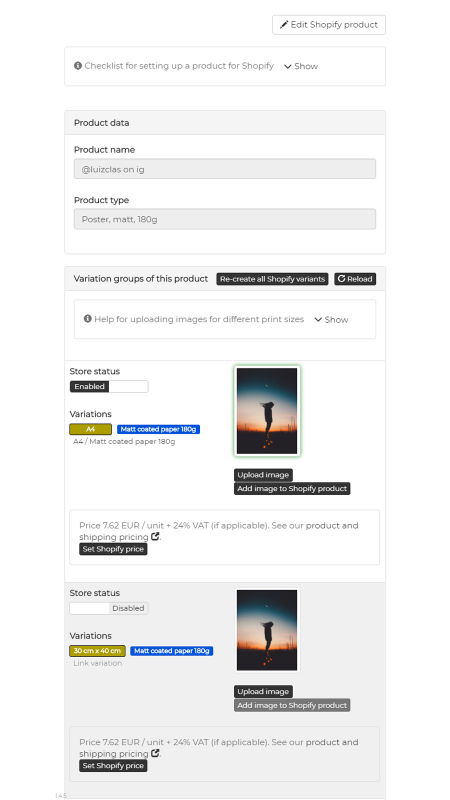This screenshot has height=800, width=450.
Task: Select the yellow A4 size tag
Action: tap(91, 430)
